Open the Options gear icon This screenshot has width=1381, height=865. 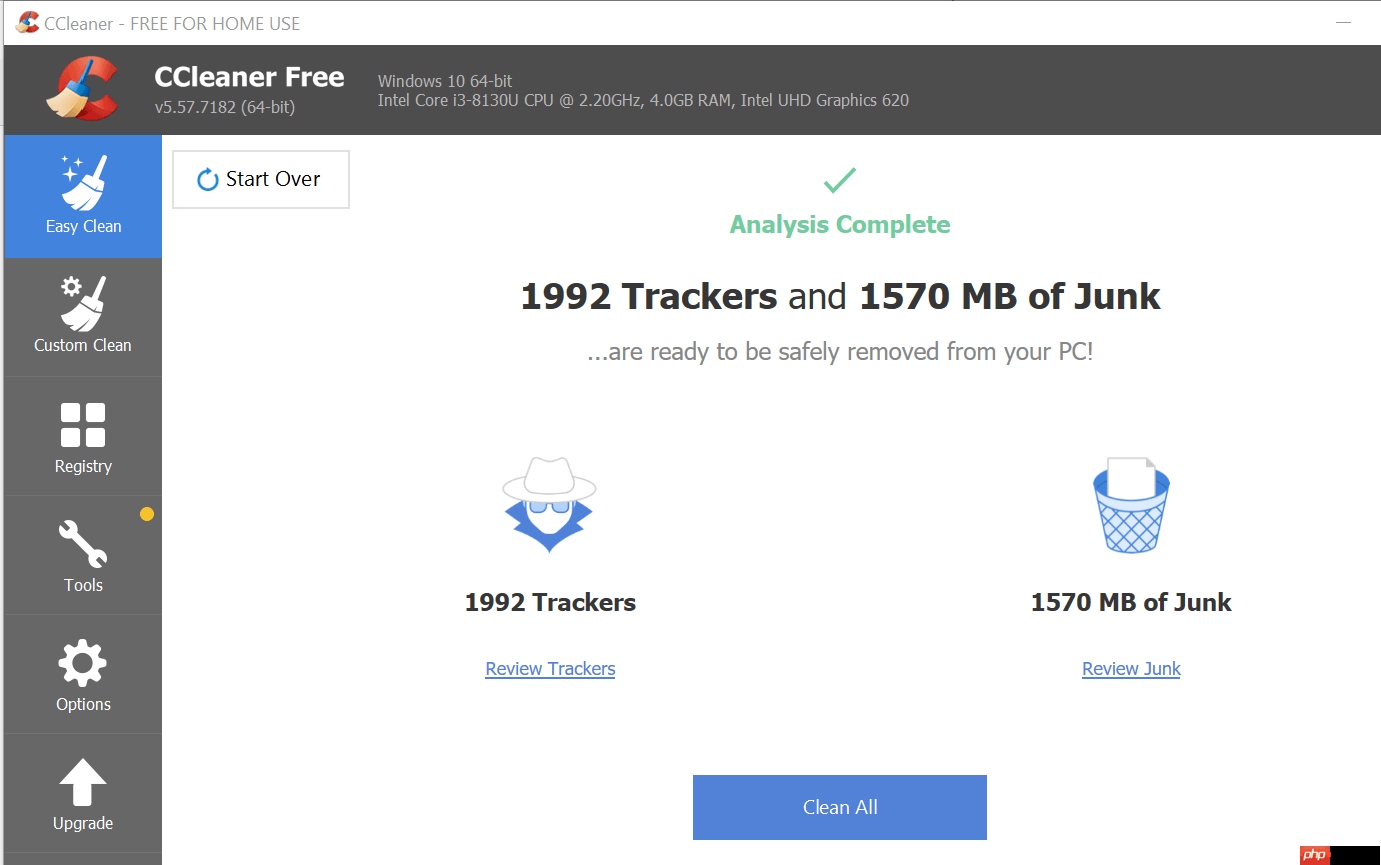(x=83, y=663)
